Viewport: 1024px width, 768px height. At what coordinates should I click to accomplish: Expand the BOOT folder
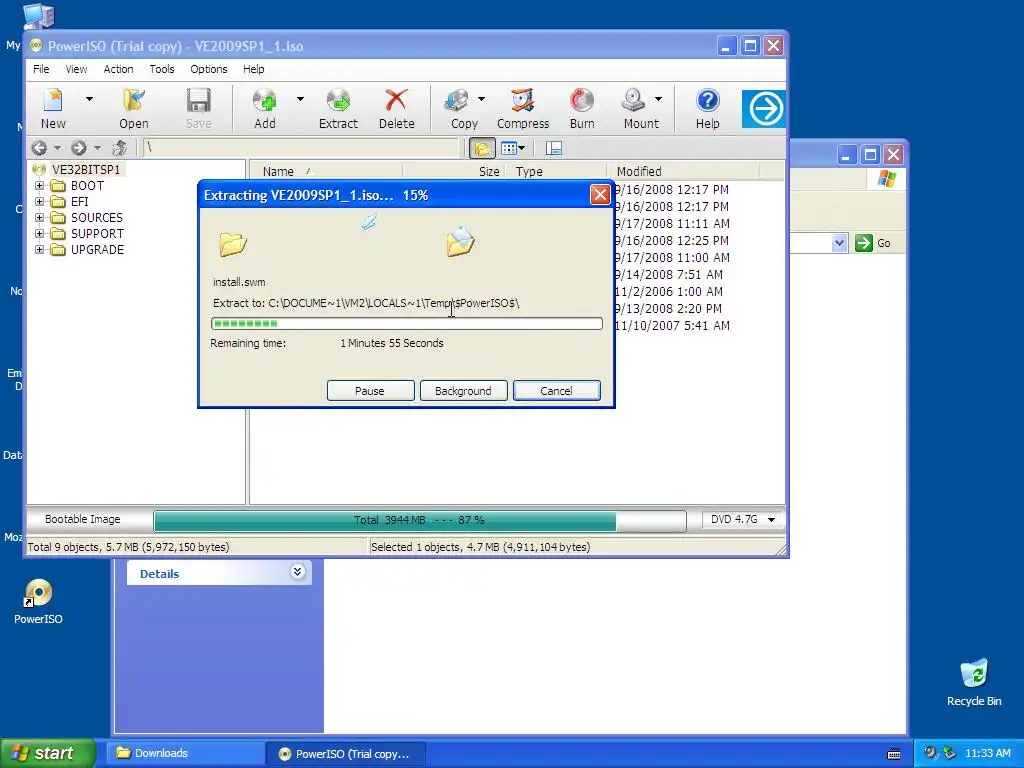[39, 185]
